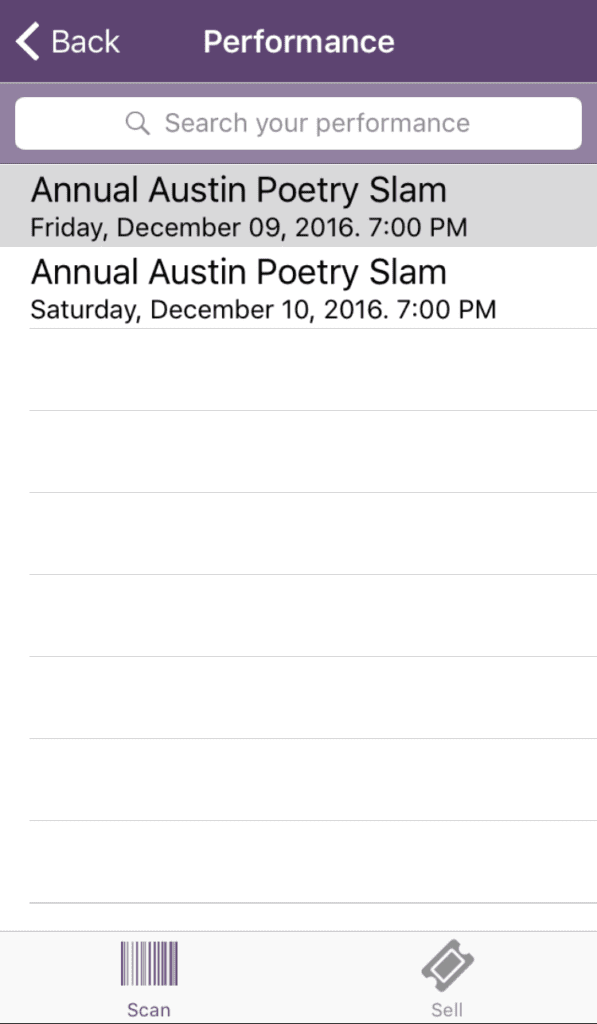Tap the back chevron arrow icon
The image size is (597, 1024).
[x=27, y=41]
